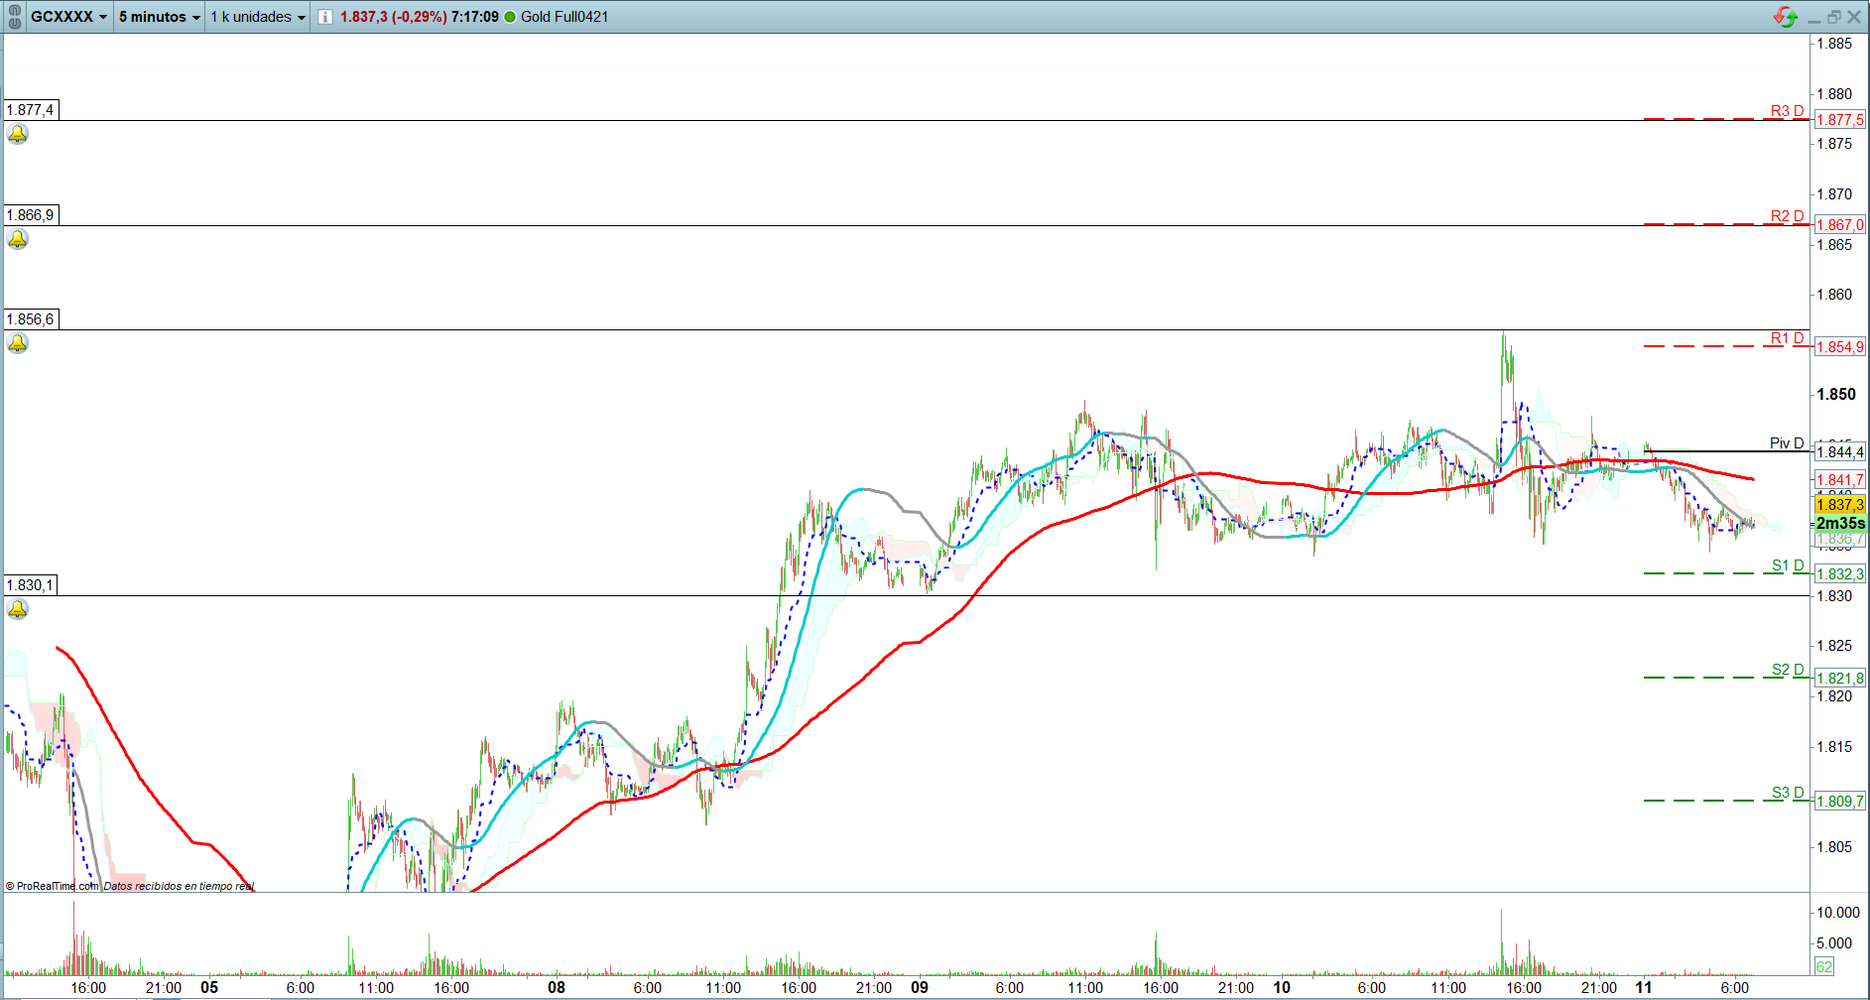Click the volume value 62 box
The image size is (1870, 1000).
click(1824, 966)
